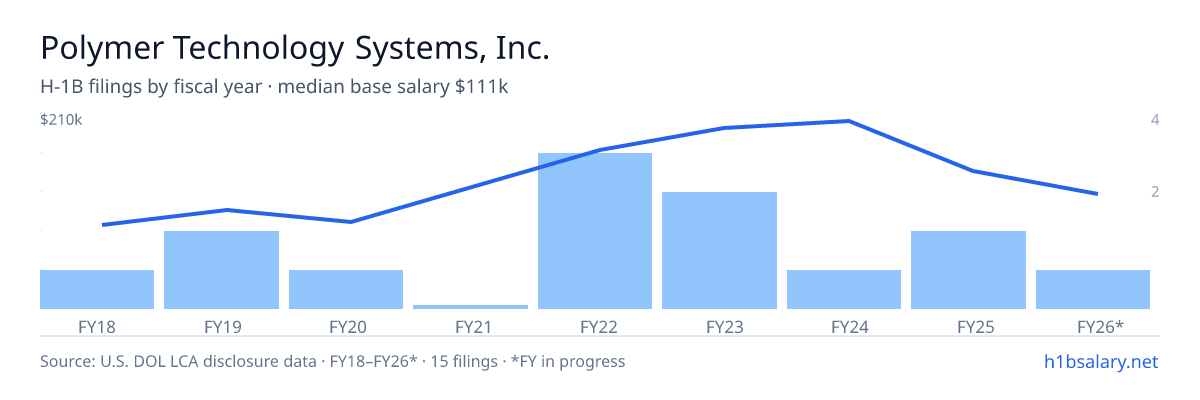
Task: Click the $210k salary axis label
Action: tap(61, 120)
